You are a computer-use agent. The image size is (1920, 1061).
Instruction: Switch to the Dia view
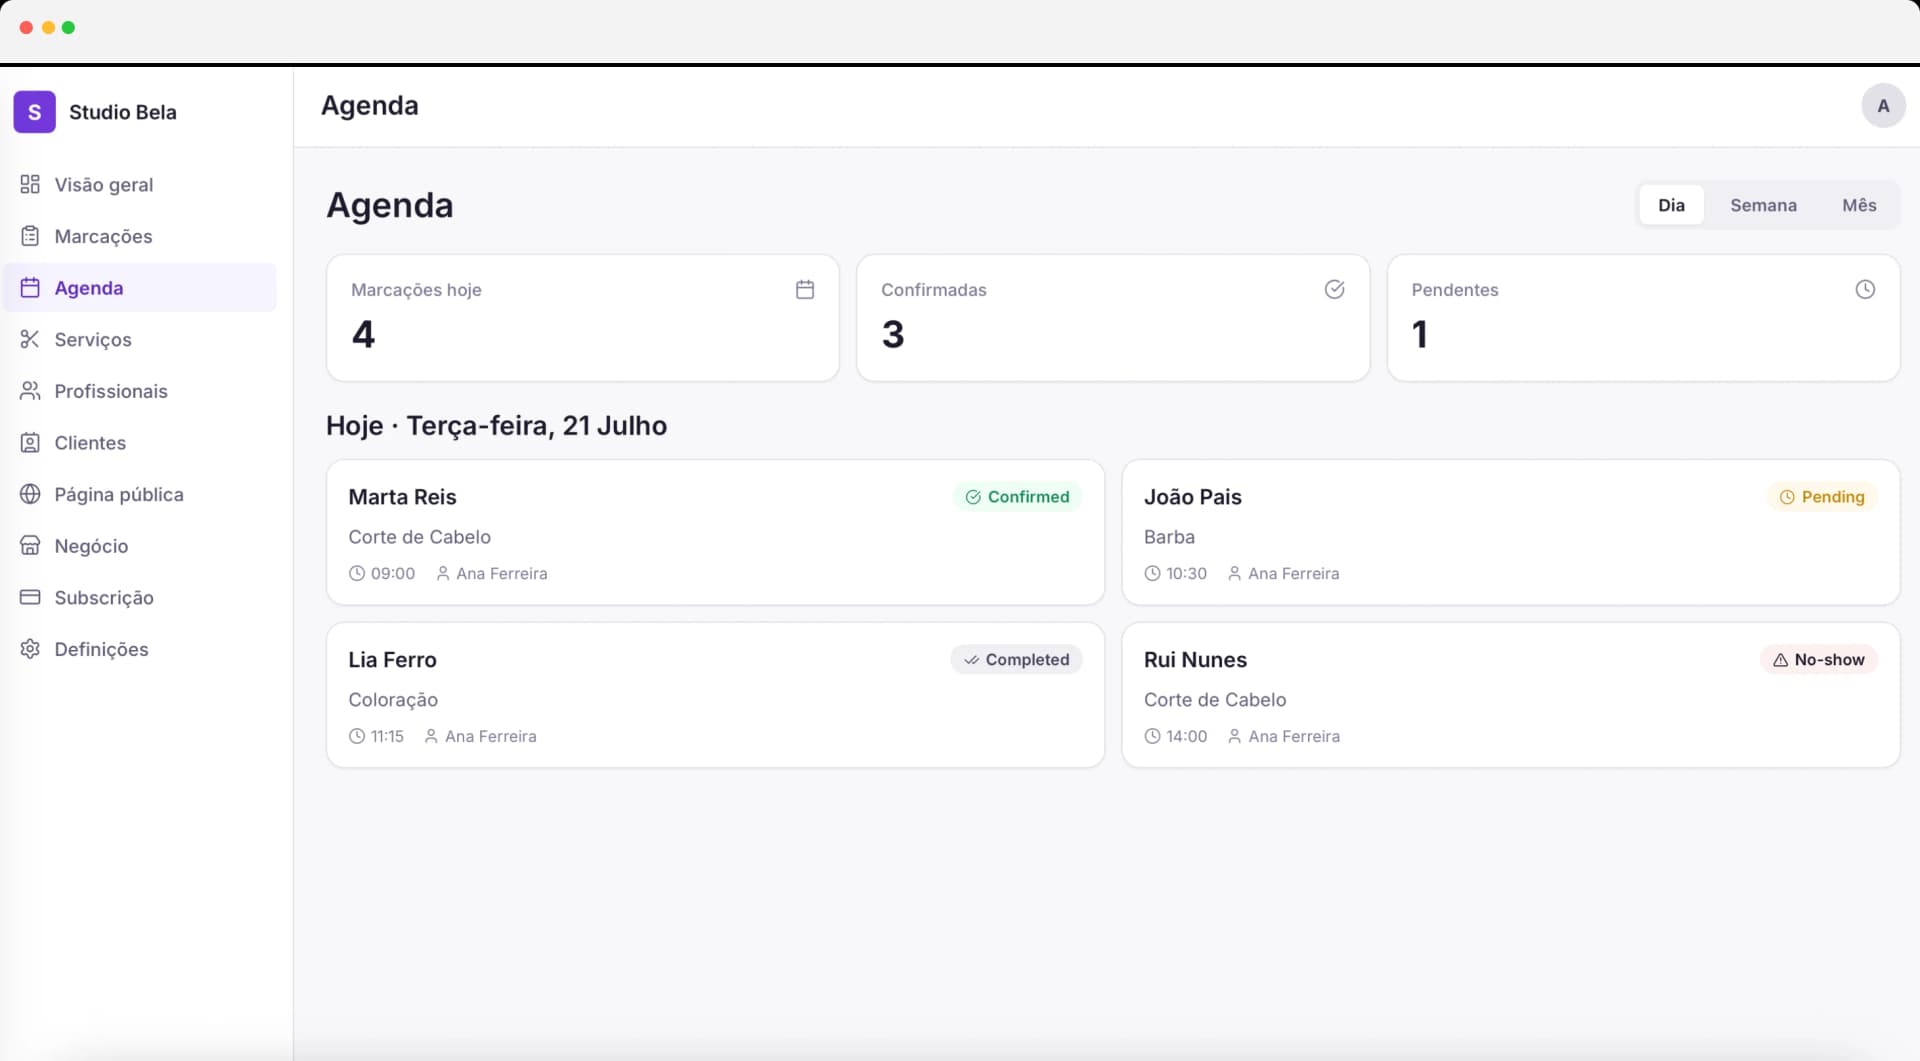coord(1671,205)
